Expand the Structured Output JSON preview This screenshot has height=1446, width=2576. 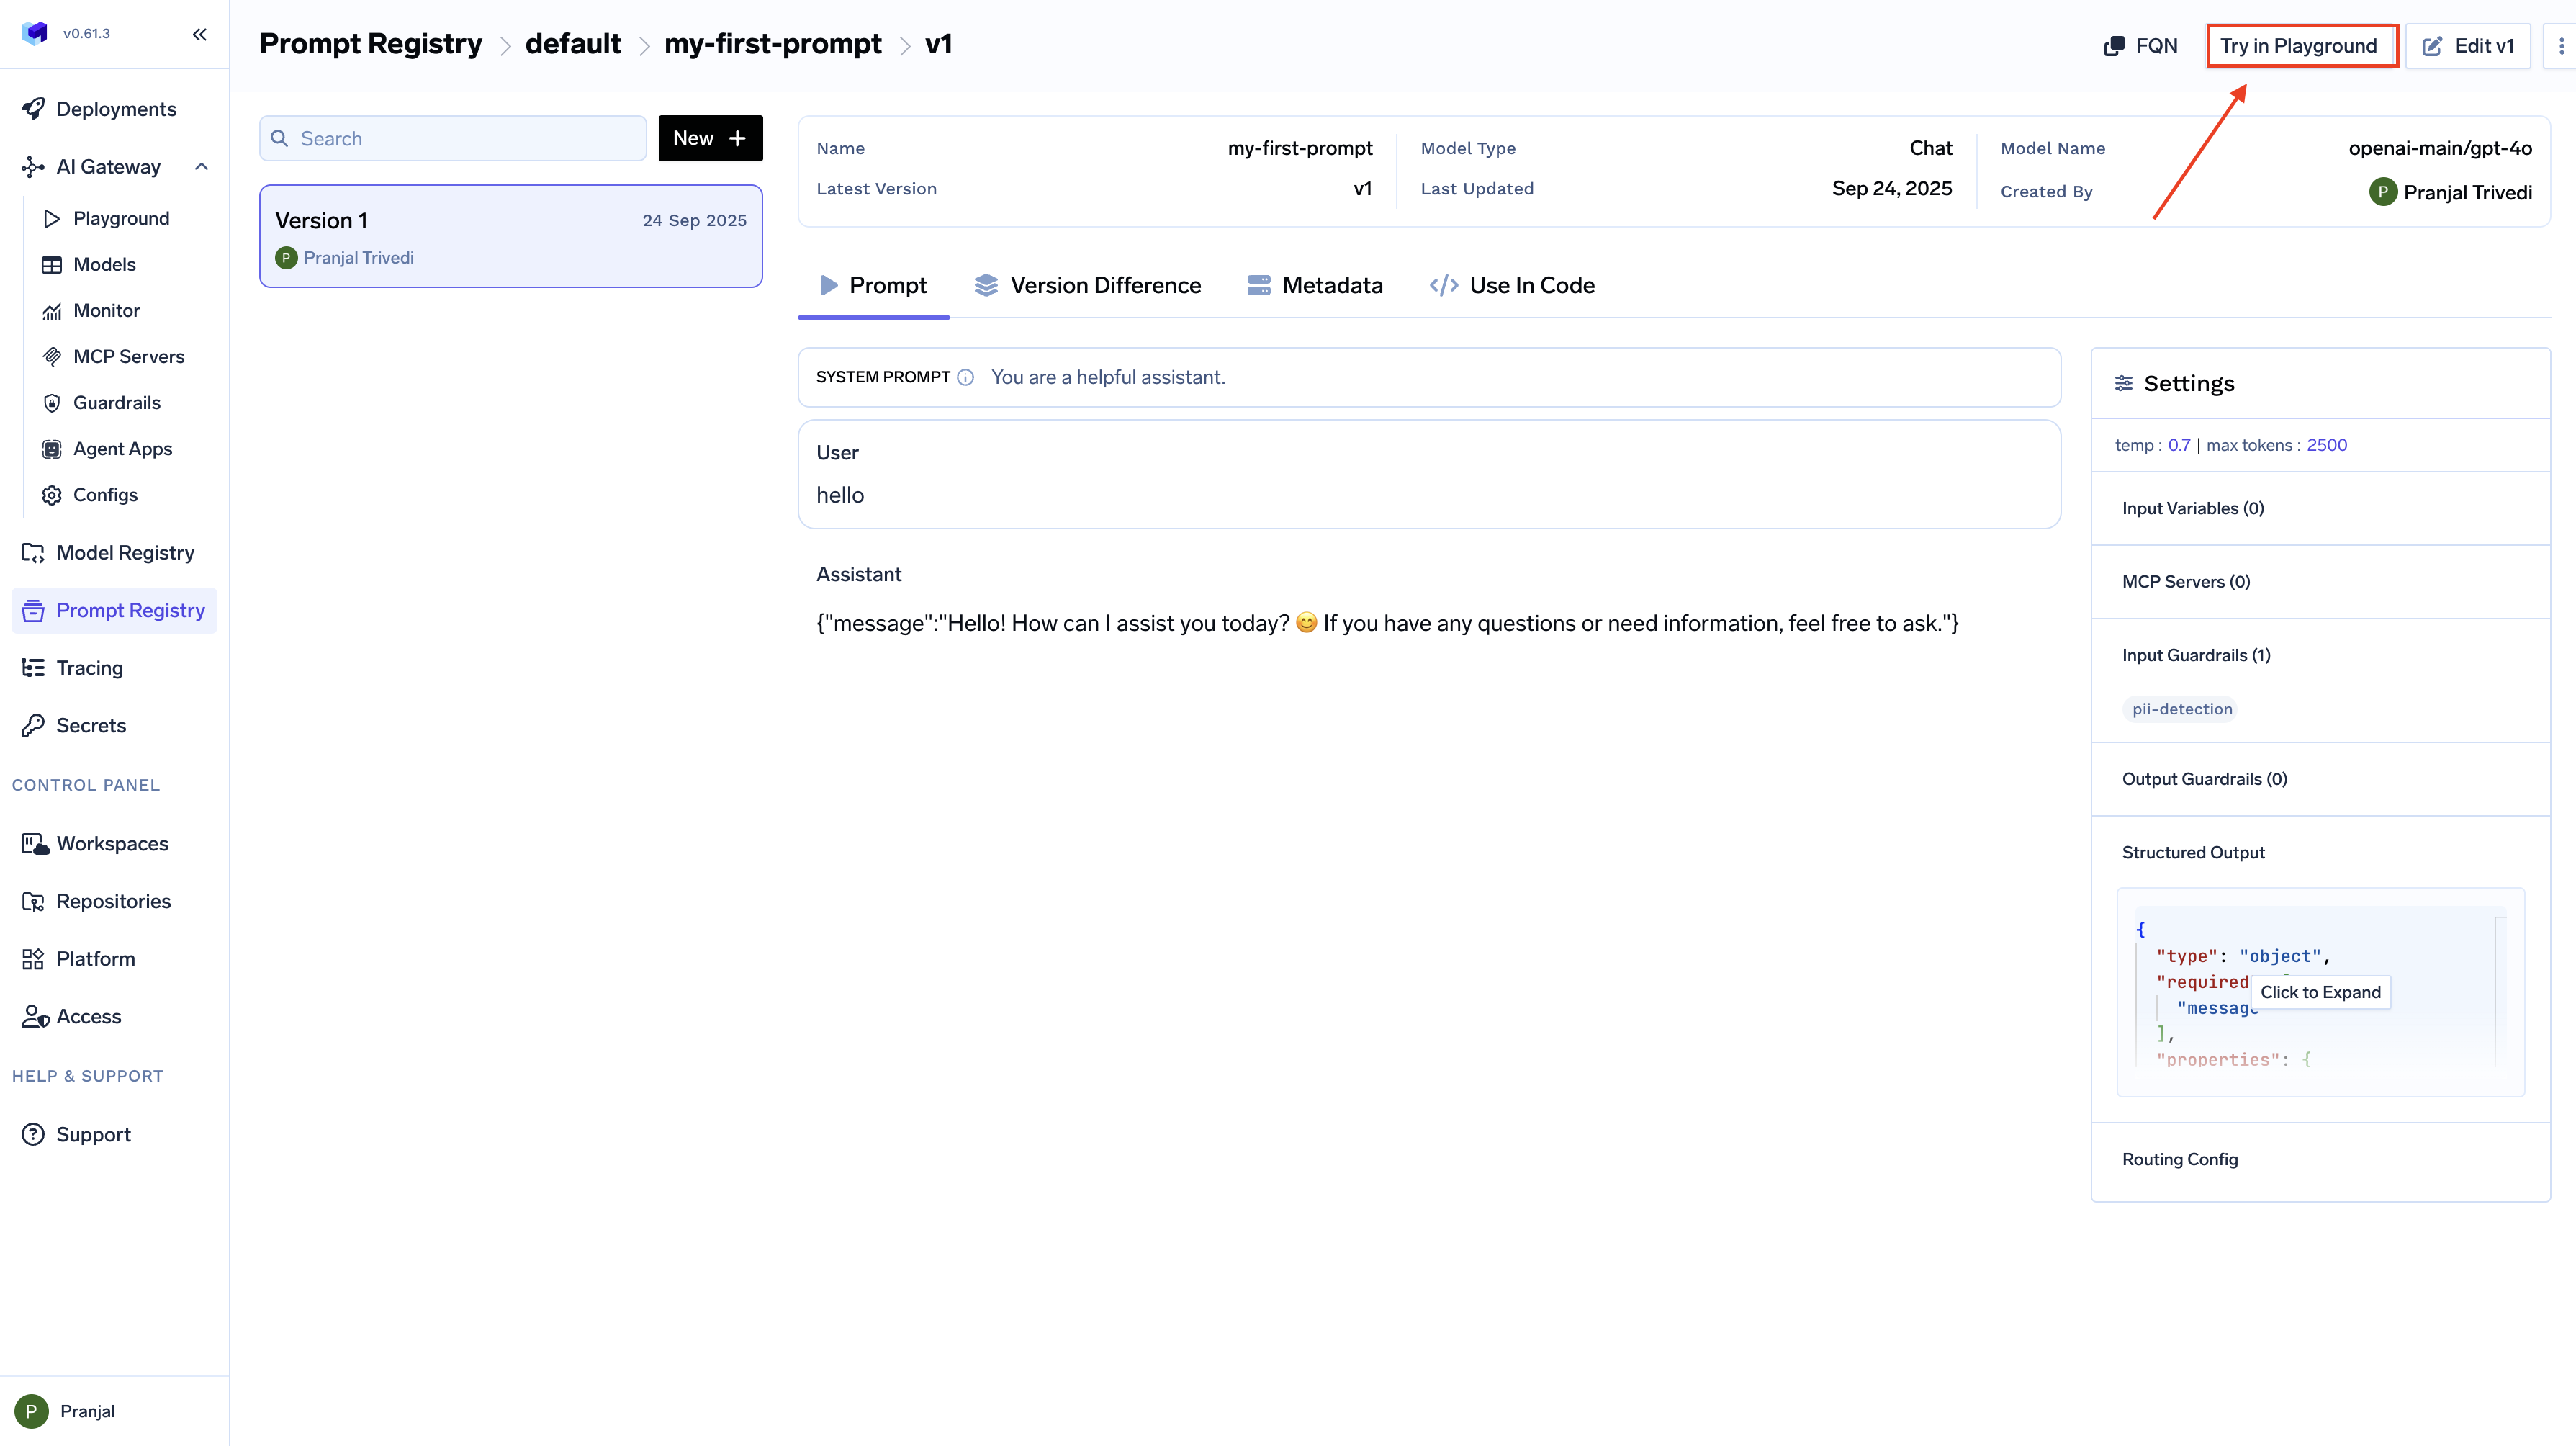click(2319, 992)
